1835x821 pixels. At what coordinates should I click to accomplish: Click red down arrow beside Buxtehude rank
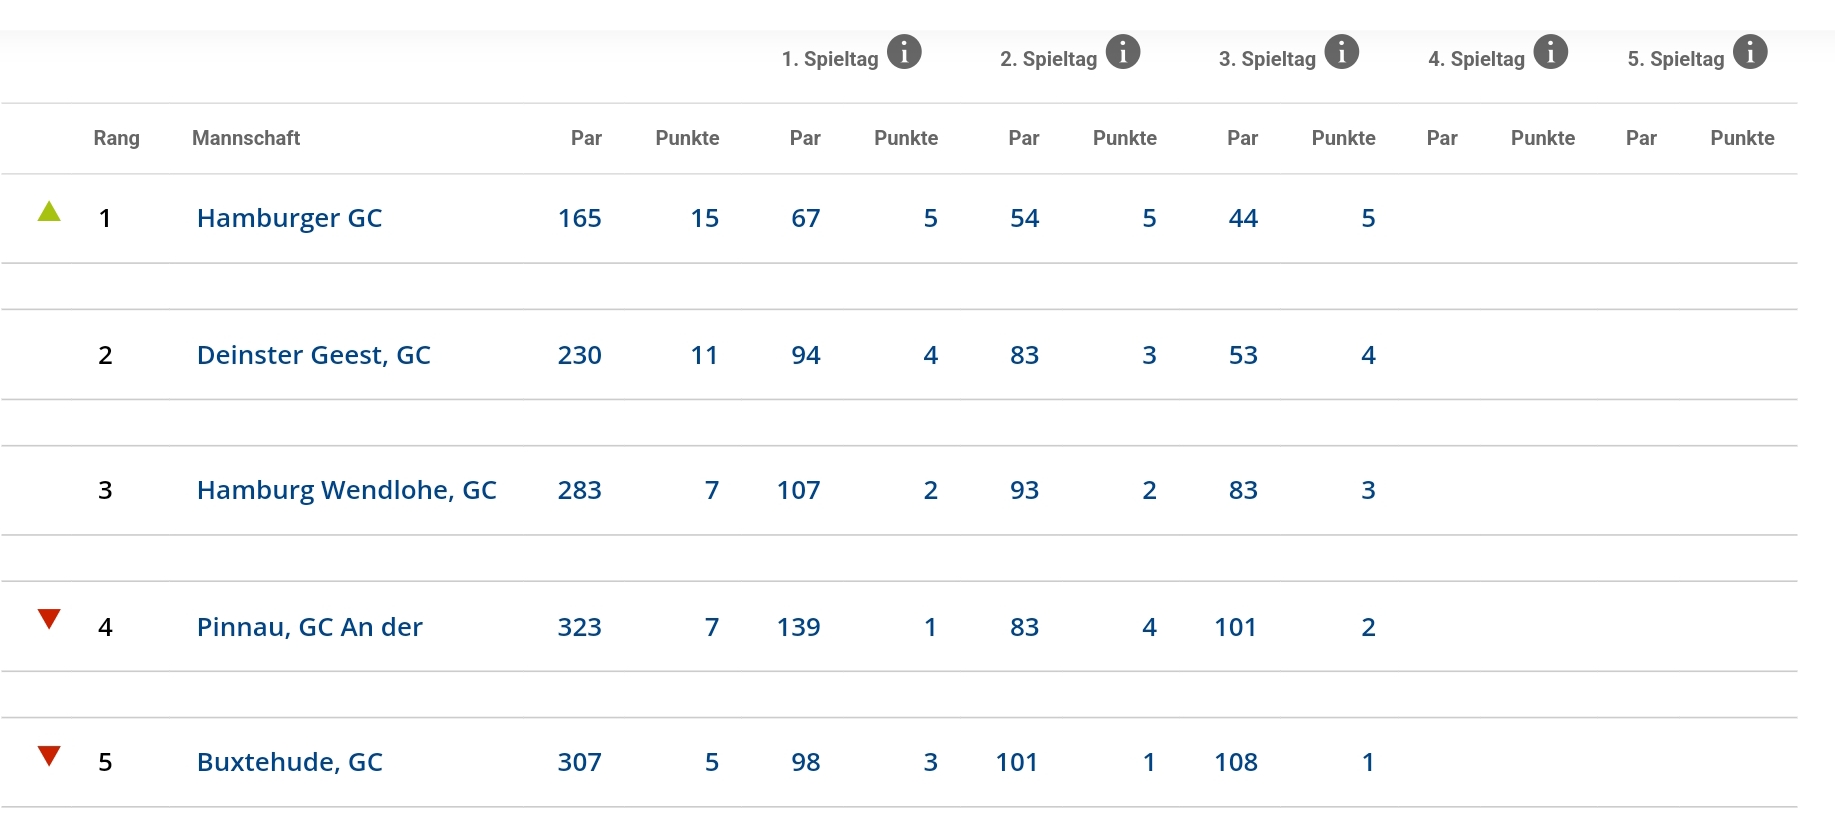click(x=49, y=755)
